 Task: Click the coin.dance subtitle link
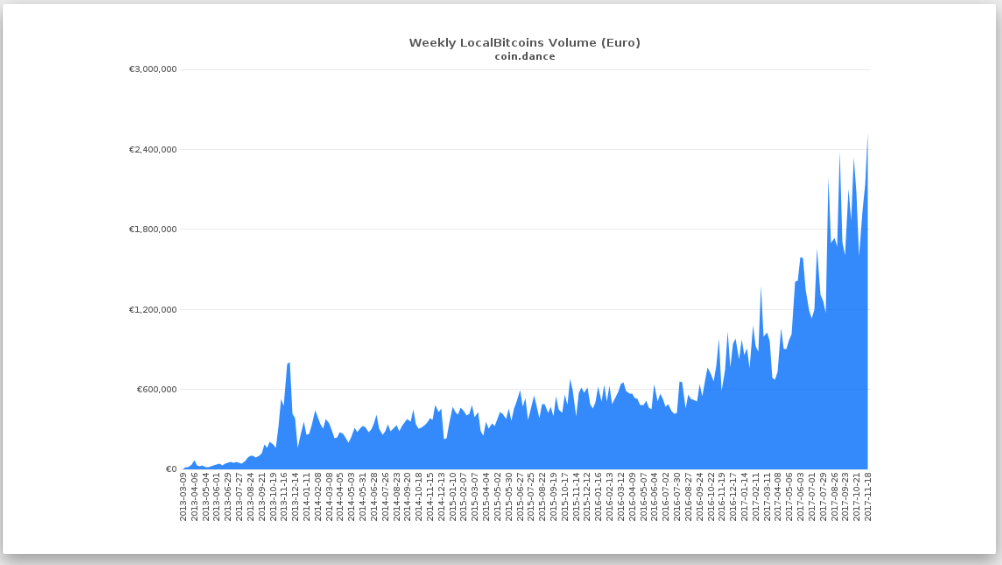point(524,57)
